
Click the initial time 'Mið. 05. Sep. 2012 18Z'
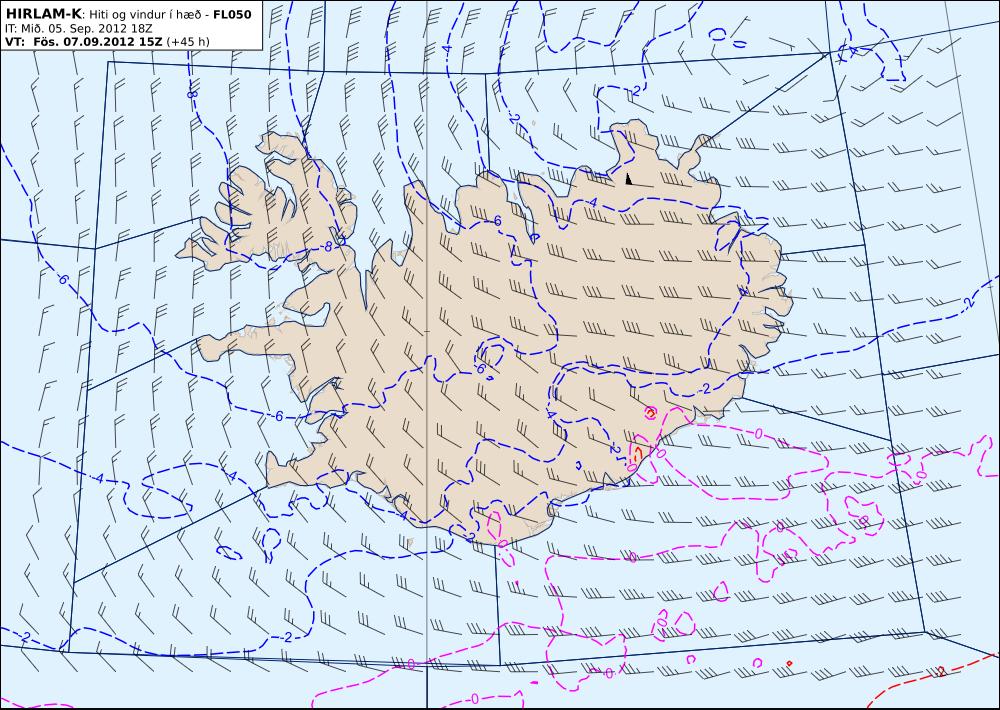point(86,28)
